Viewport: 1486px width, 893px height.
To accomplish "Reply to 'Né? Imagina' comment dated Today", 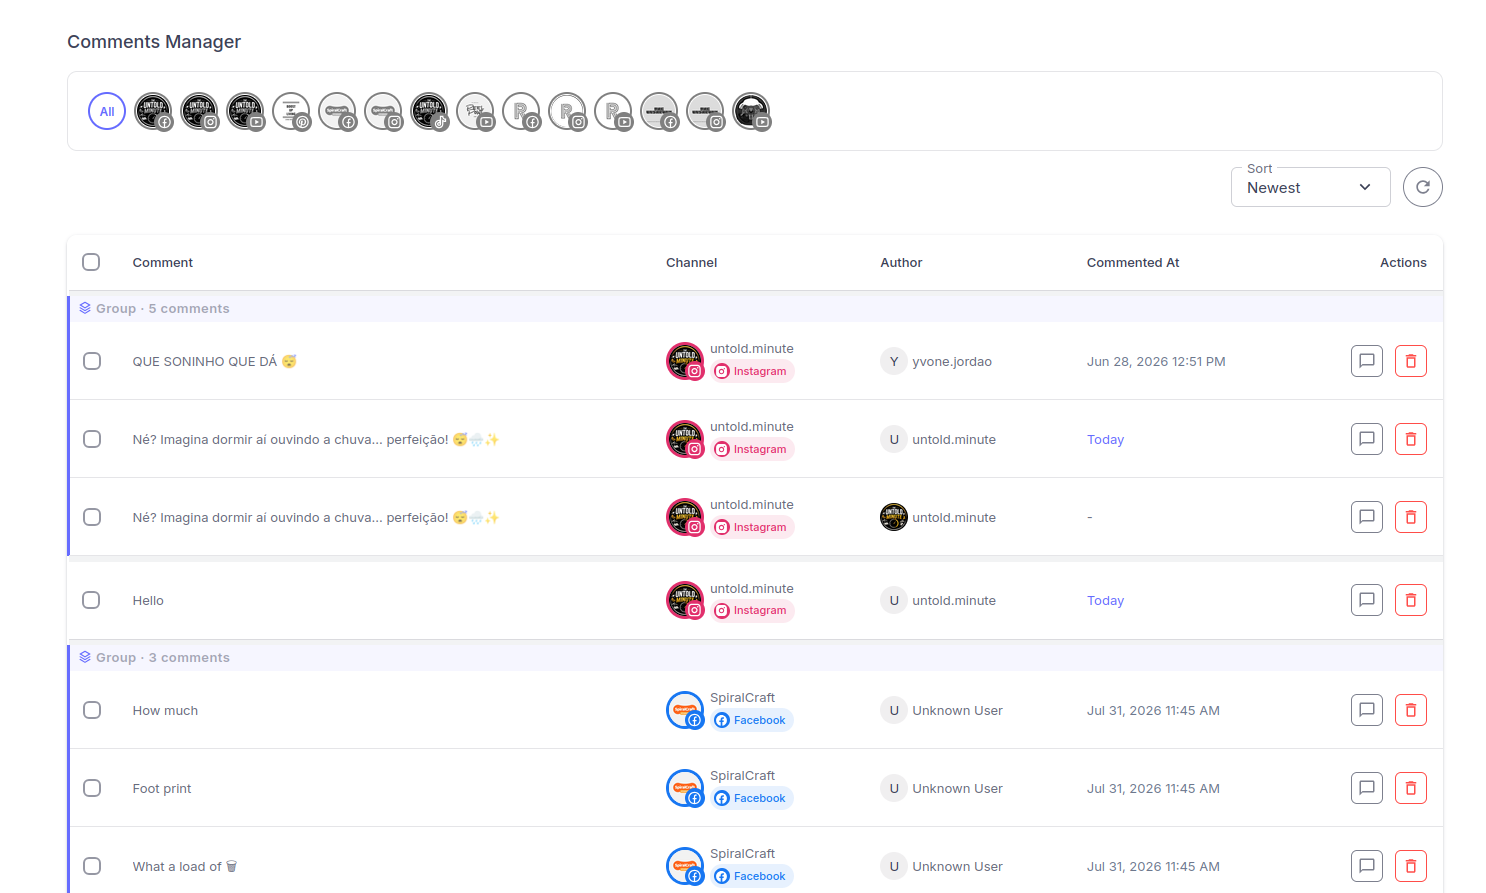I will pyautogui.click(x=1366, y=439).
